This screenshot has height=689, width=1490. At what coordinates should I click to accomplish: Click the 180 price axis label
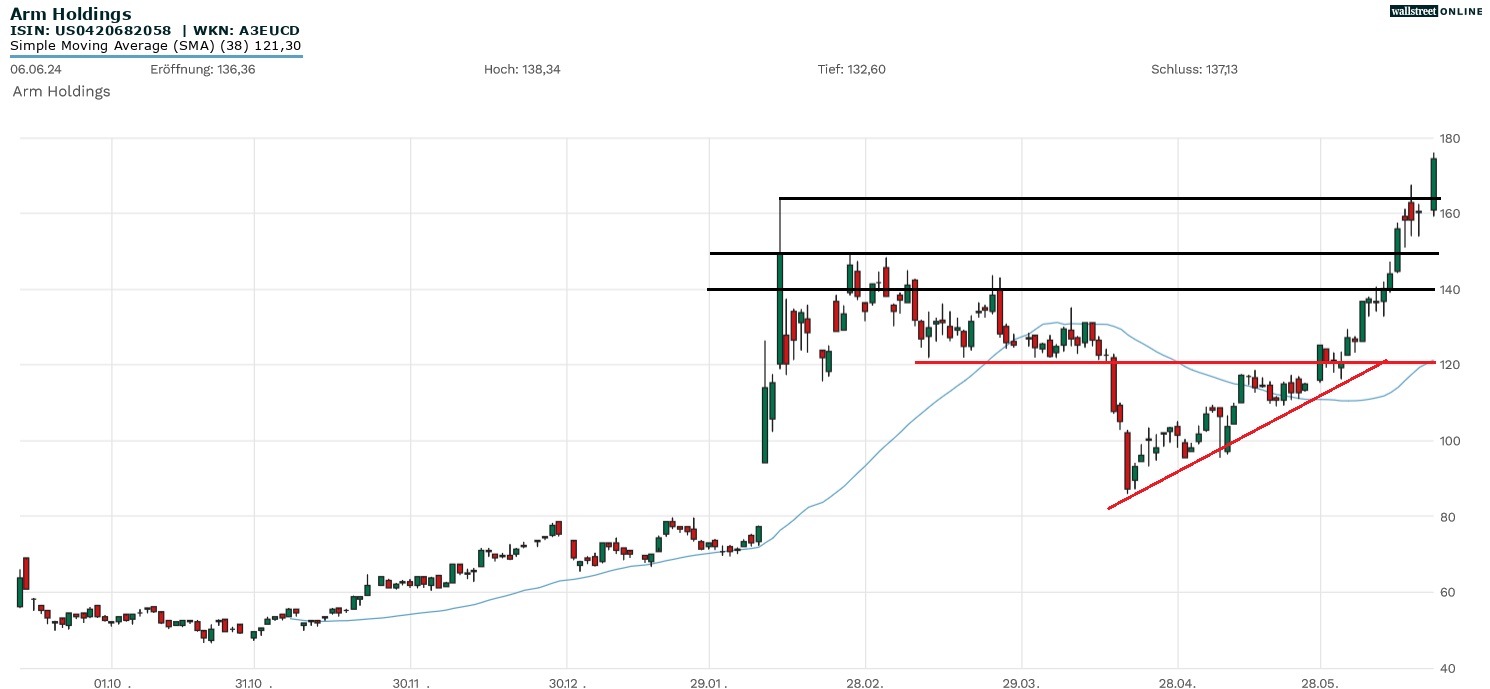tap(1450, 138)
